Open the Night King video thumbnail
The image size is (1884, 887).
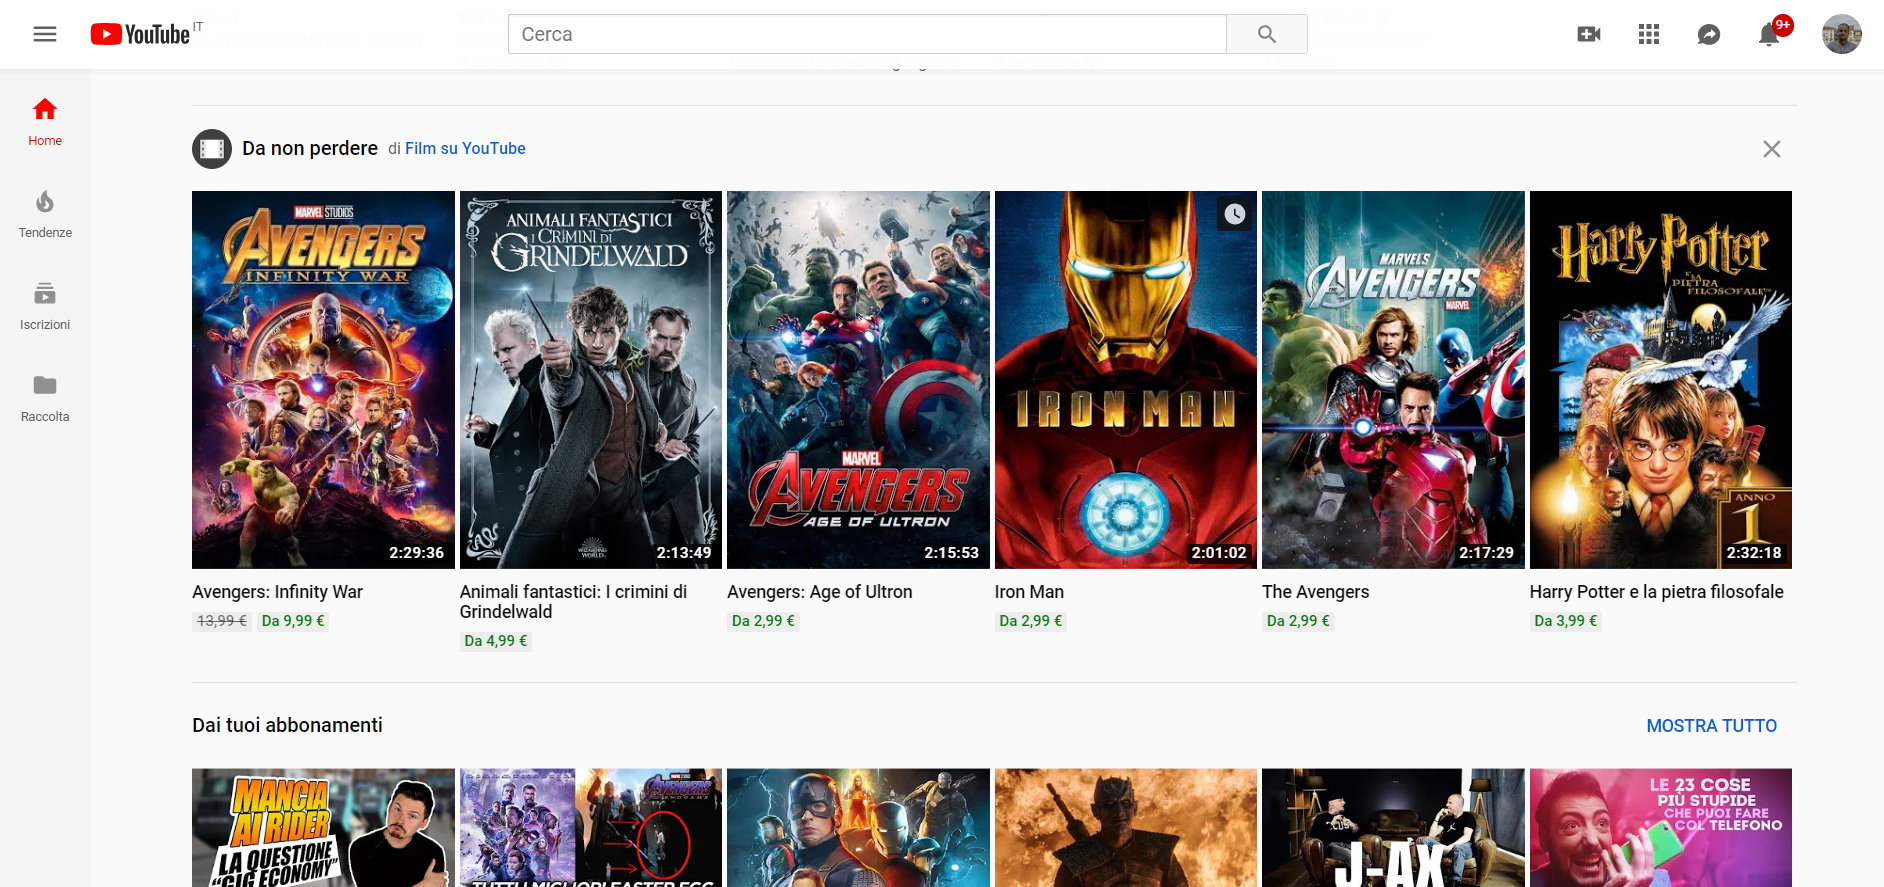[1125, 828]
